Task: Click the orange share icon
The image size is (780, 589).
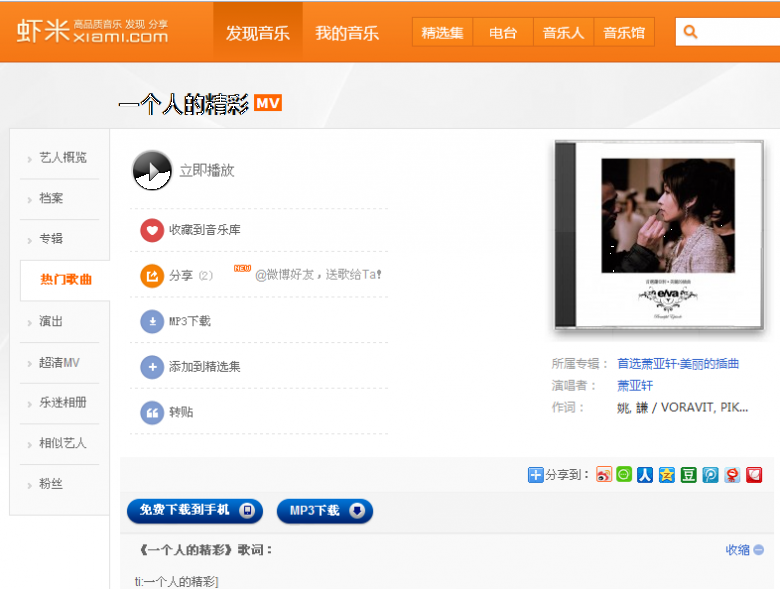Action: [x=152, y=275]
